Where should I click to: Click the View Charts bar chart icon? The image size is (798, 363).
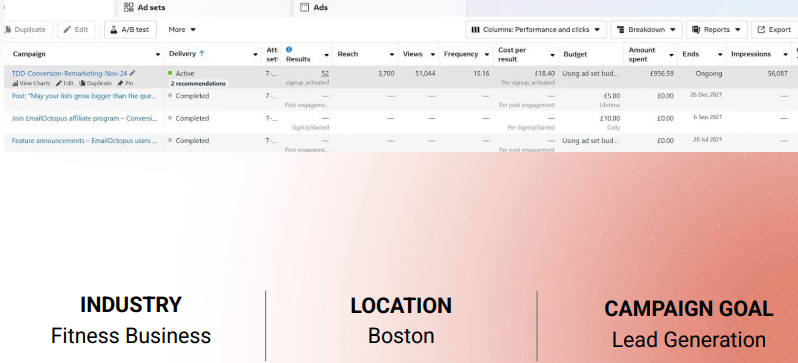[15, 83]
